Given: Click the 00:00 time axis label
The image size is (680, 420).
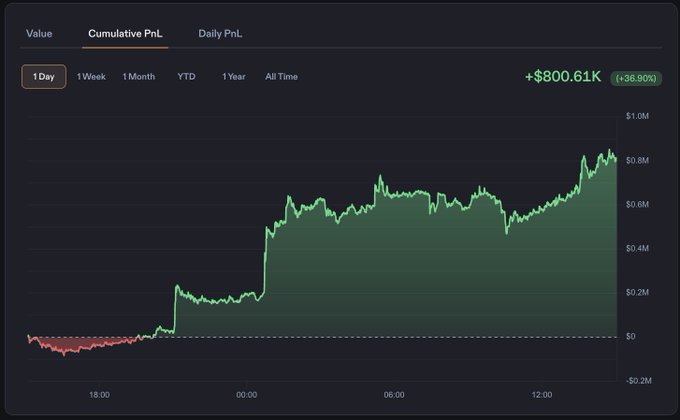Looking at the screenshot, I should [246, 395].
